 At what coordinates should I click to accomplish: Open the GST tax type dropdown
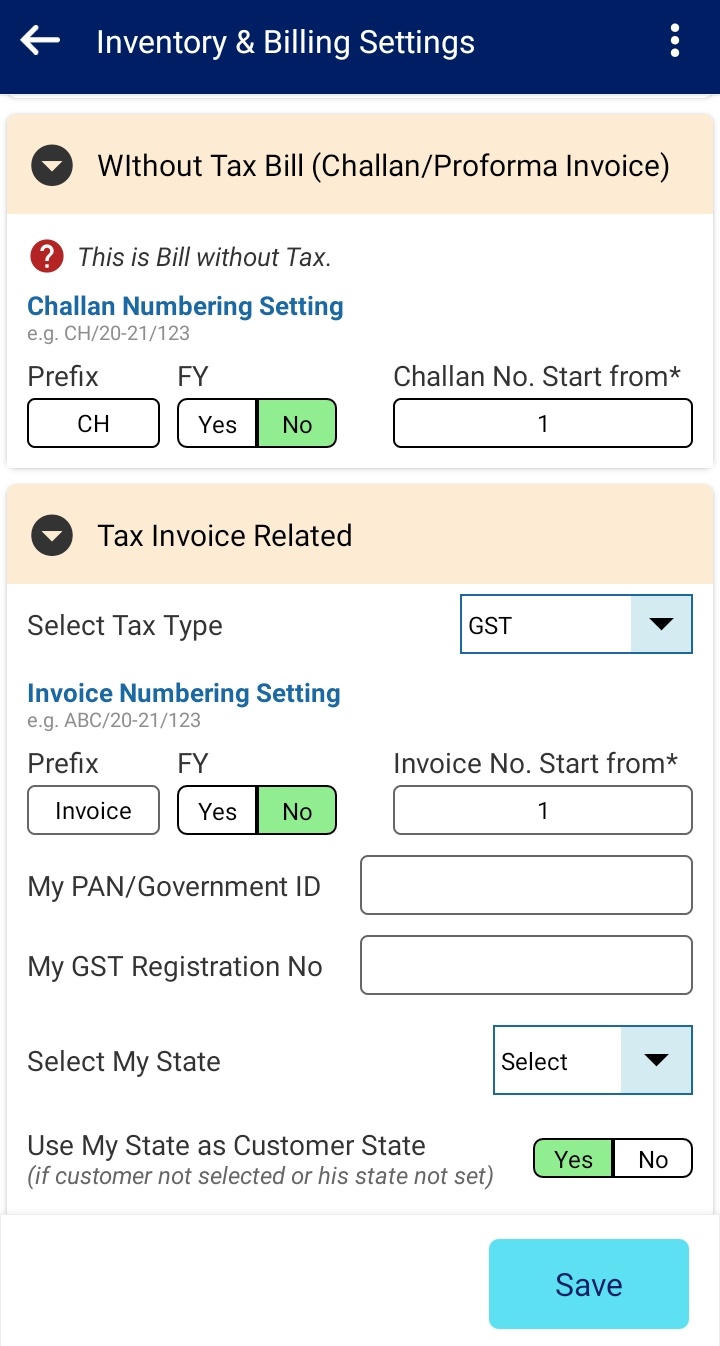click(576, 625)
